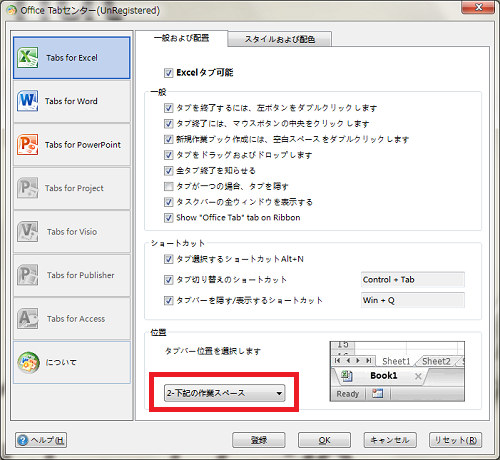
Task: Toggle the Alt+N tab selection shortcut checkbox
Action: (x=168, y=259)
